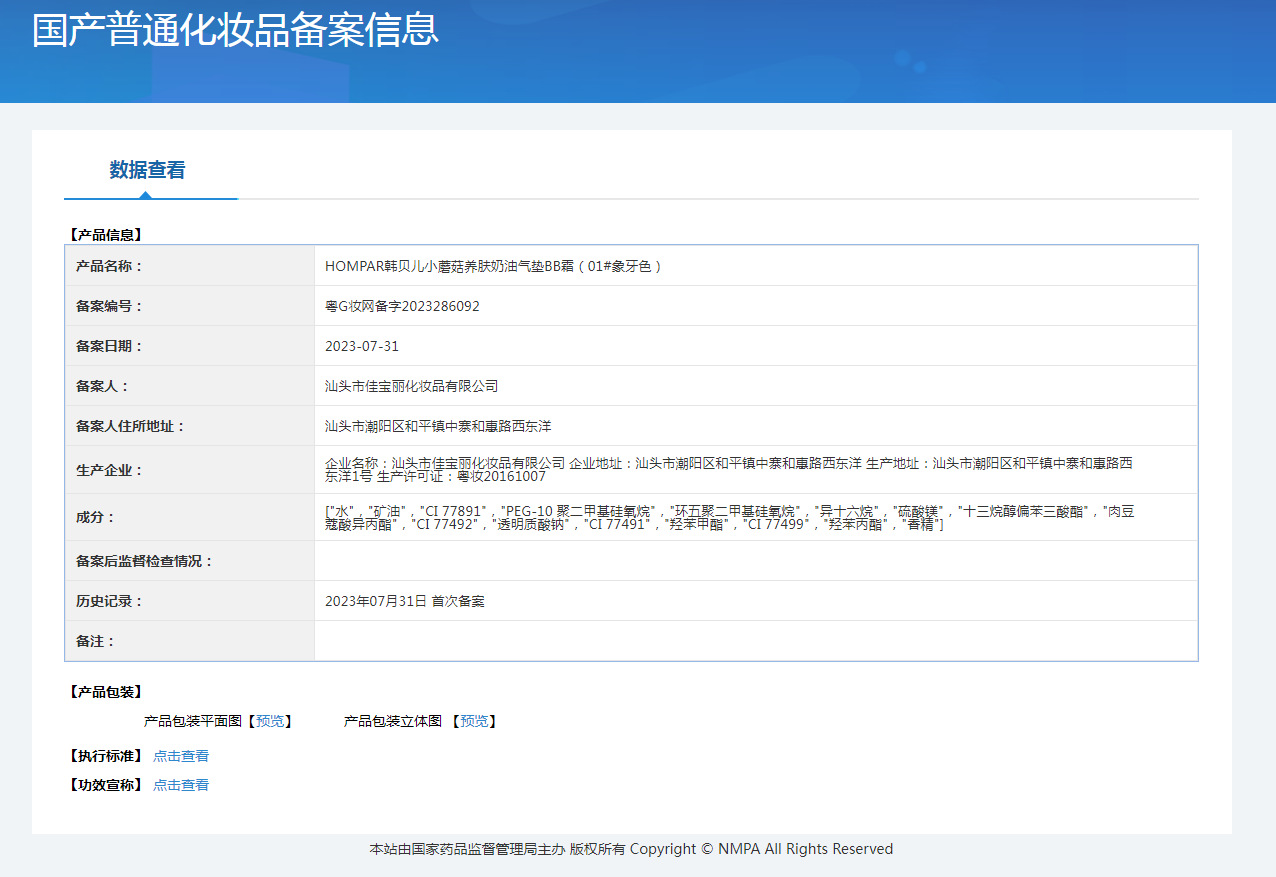Select the footer NMPA copyright text
This screenshot has width=1276, height=877.
(x=631, y=849)
